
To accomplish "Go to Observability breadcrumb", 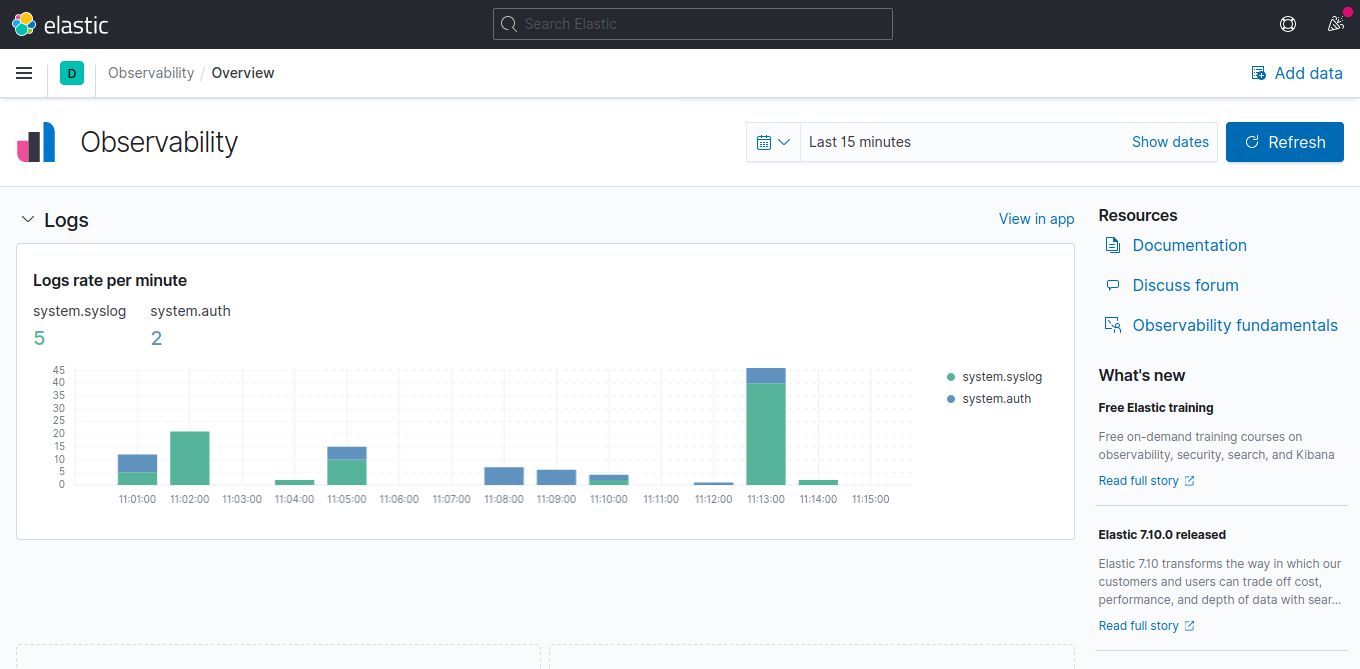I will pyautogui.click(x=151, y=73).
